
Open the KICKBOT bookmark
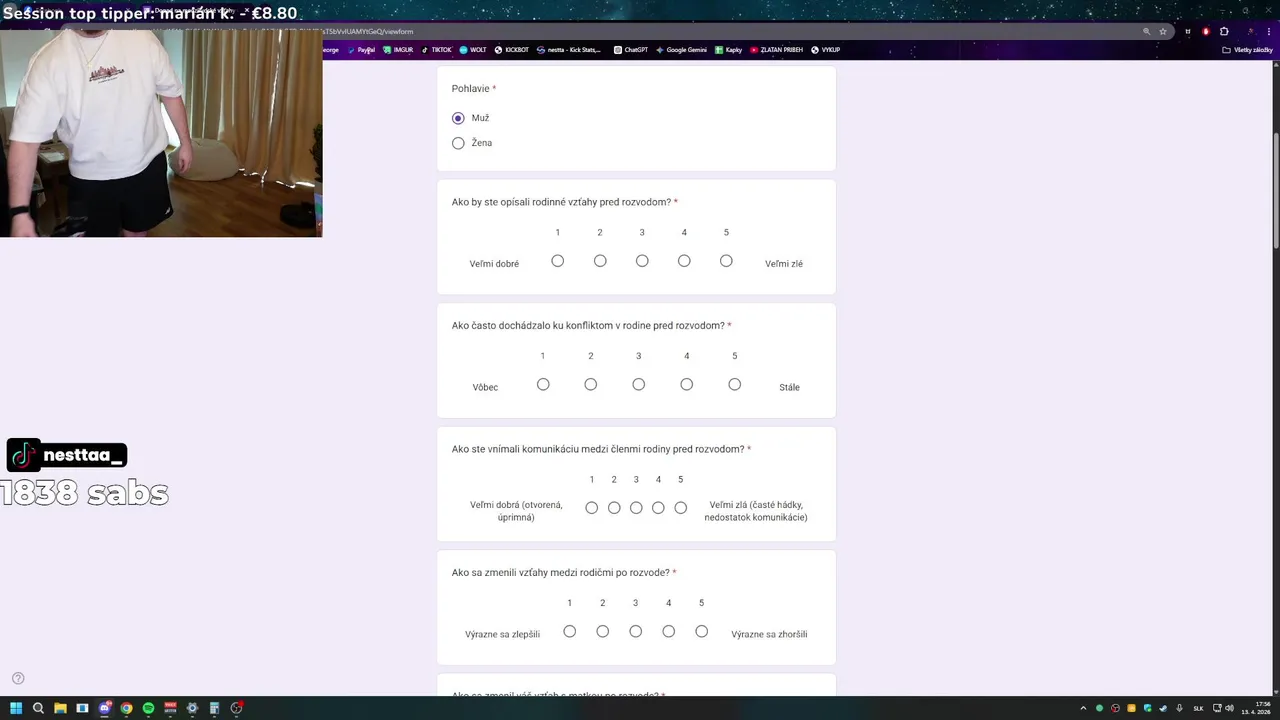[x=511, y=49]
